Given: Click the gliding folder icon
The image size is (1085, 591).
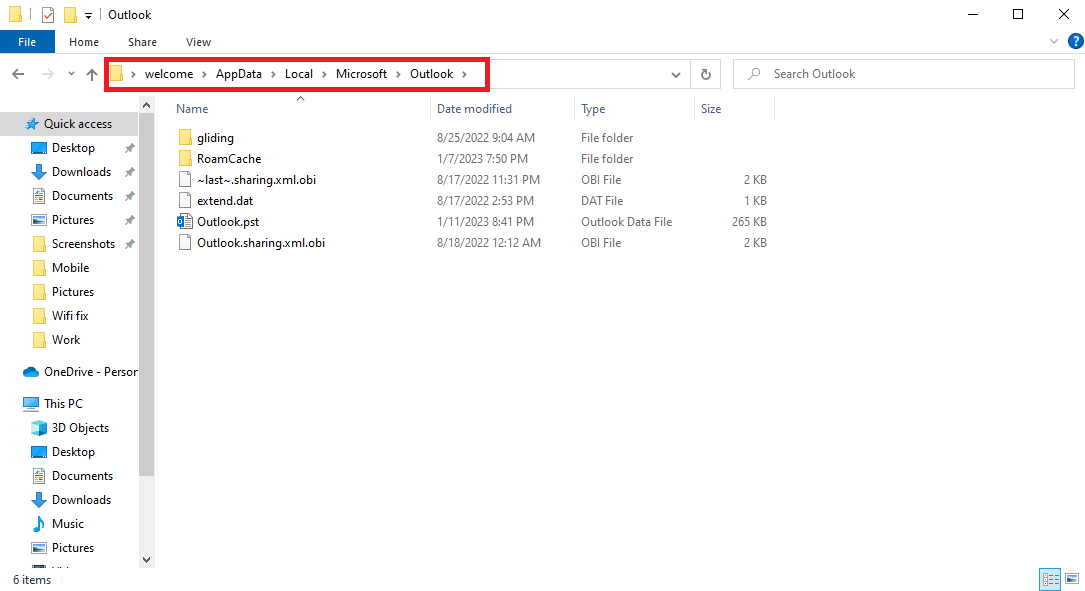Looking at the screenshot, I should [185, 138].
